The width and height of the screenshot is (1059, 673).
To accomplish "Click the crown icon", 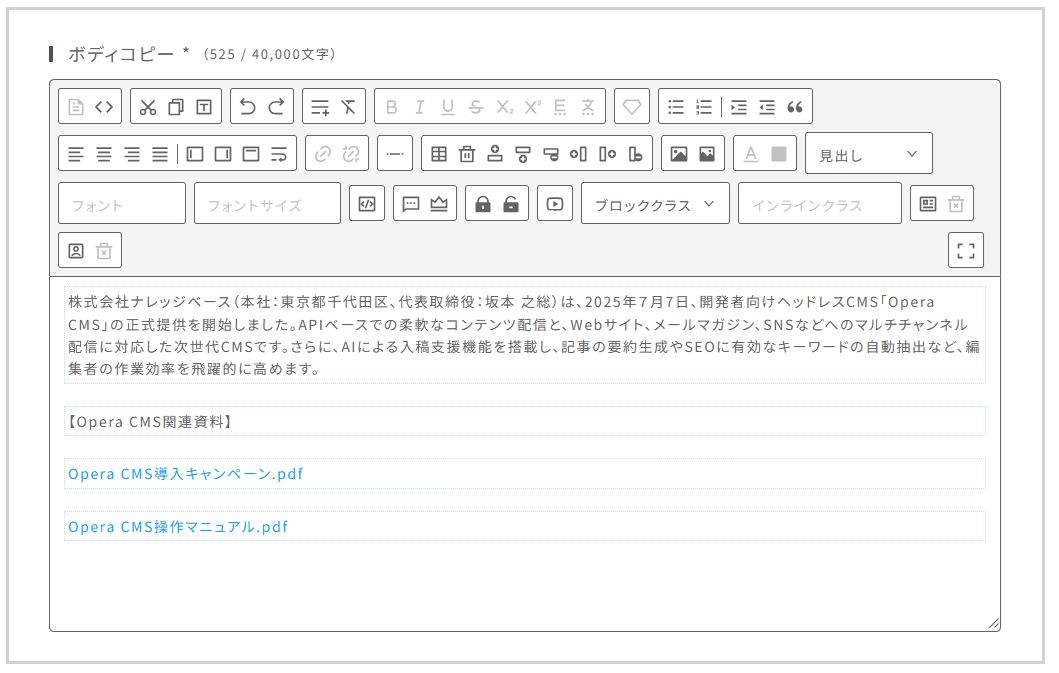I will 439,203.
